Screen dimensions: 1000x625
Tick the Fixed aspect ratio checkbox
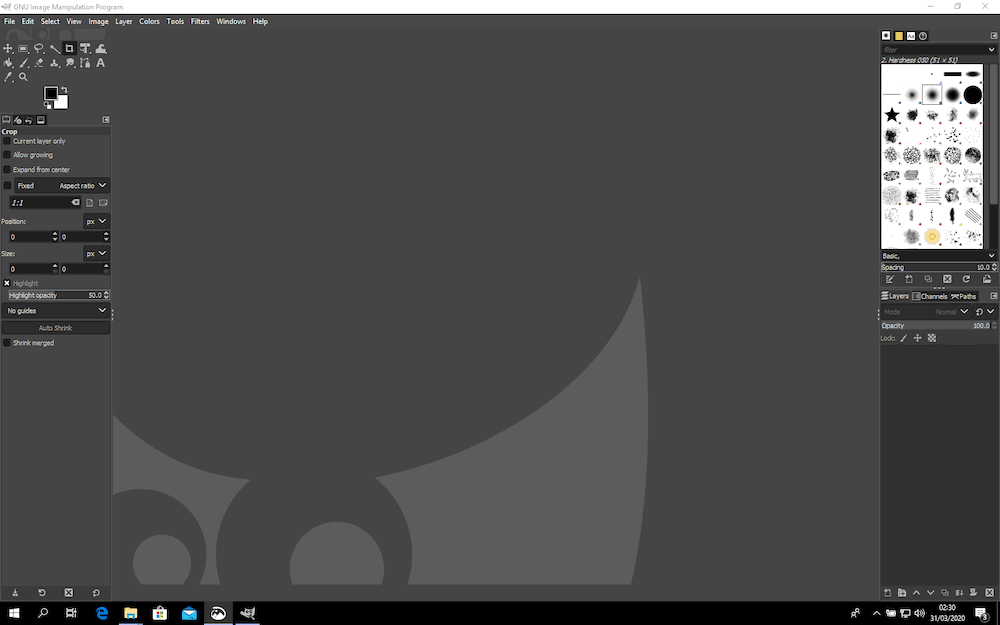click(7, 186)
